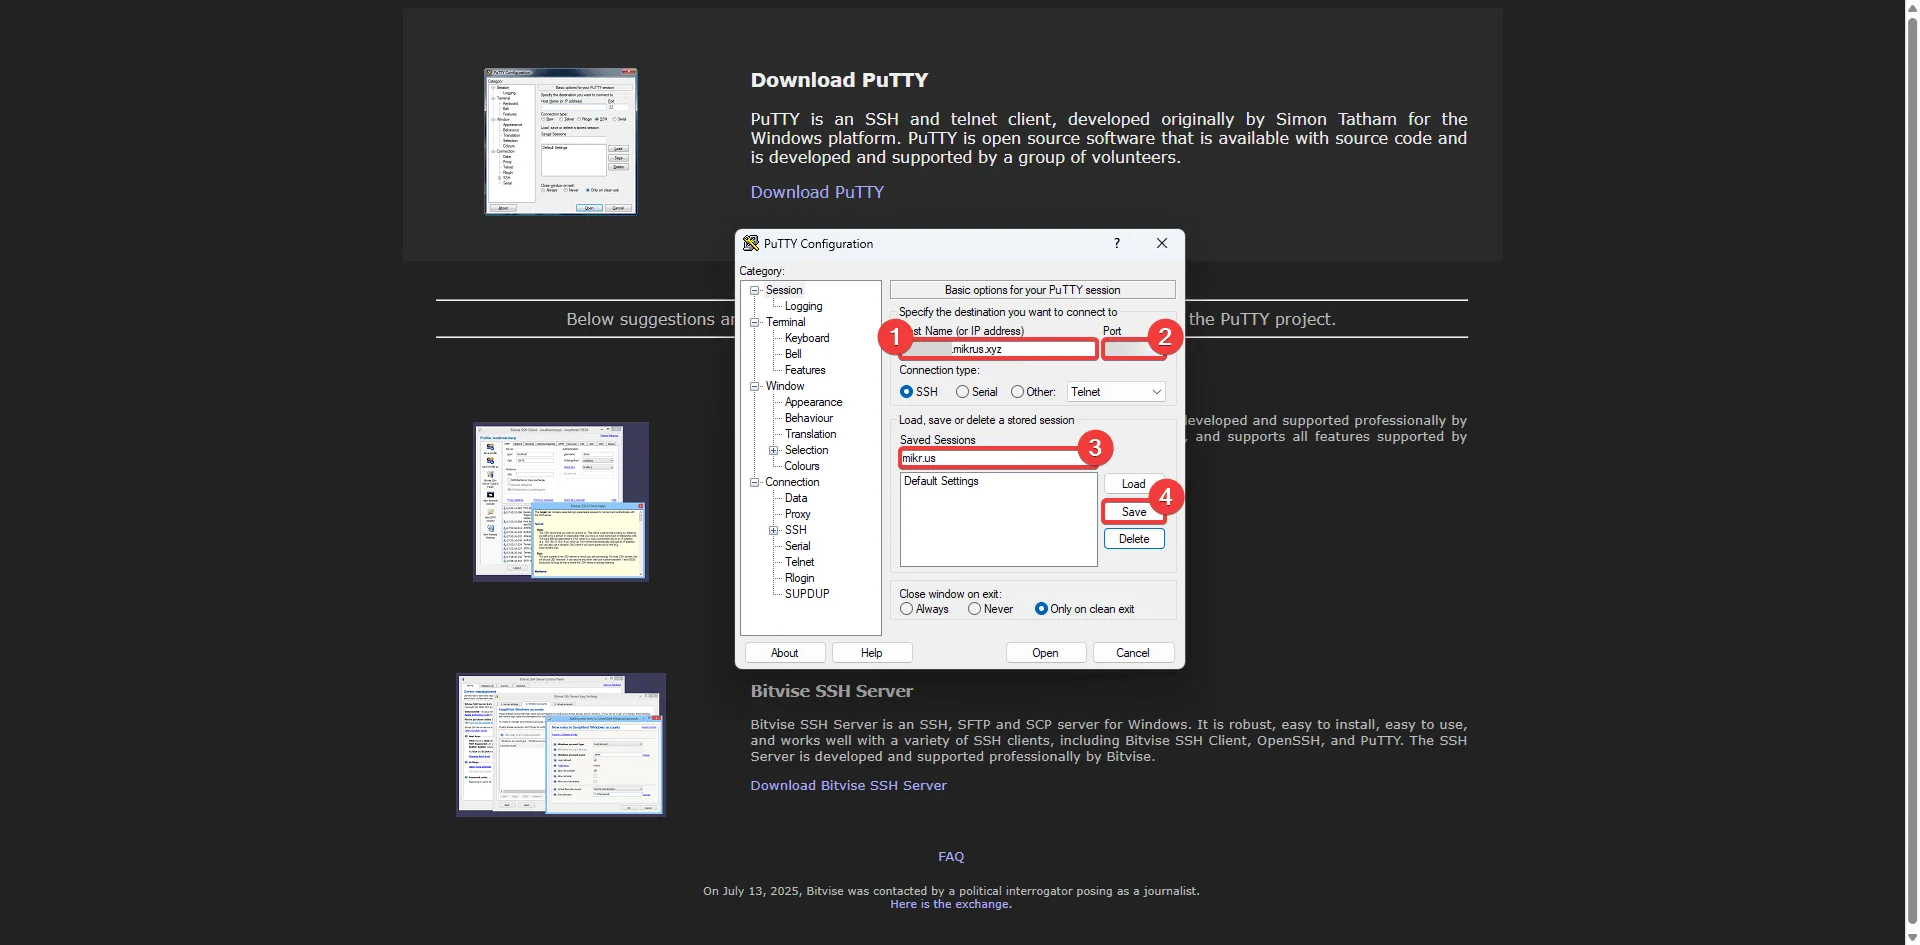The image size is (1920, 945).
Task: Open the Download PuTTY link
Action: pos(817,192)
